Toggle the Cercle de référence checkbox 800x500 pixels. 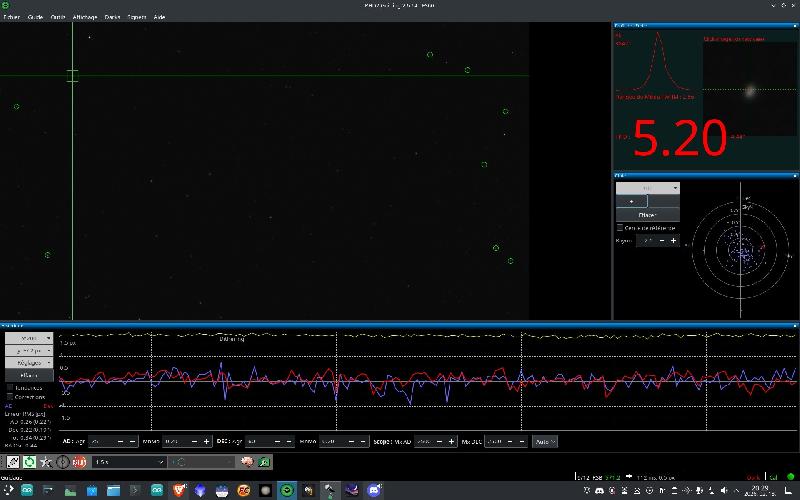[620, 228]
